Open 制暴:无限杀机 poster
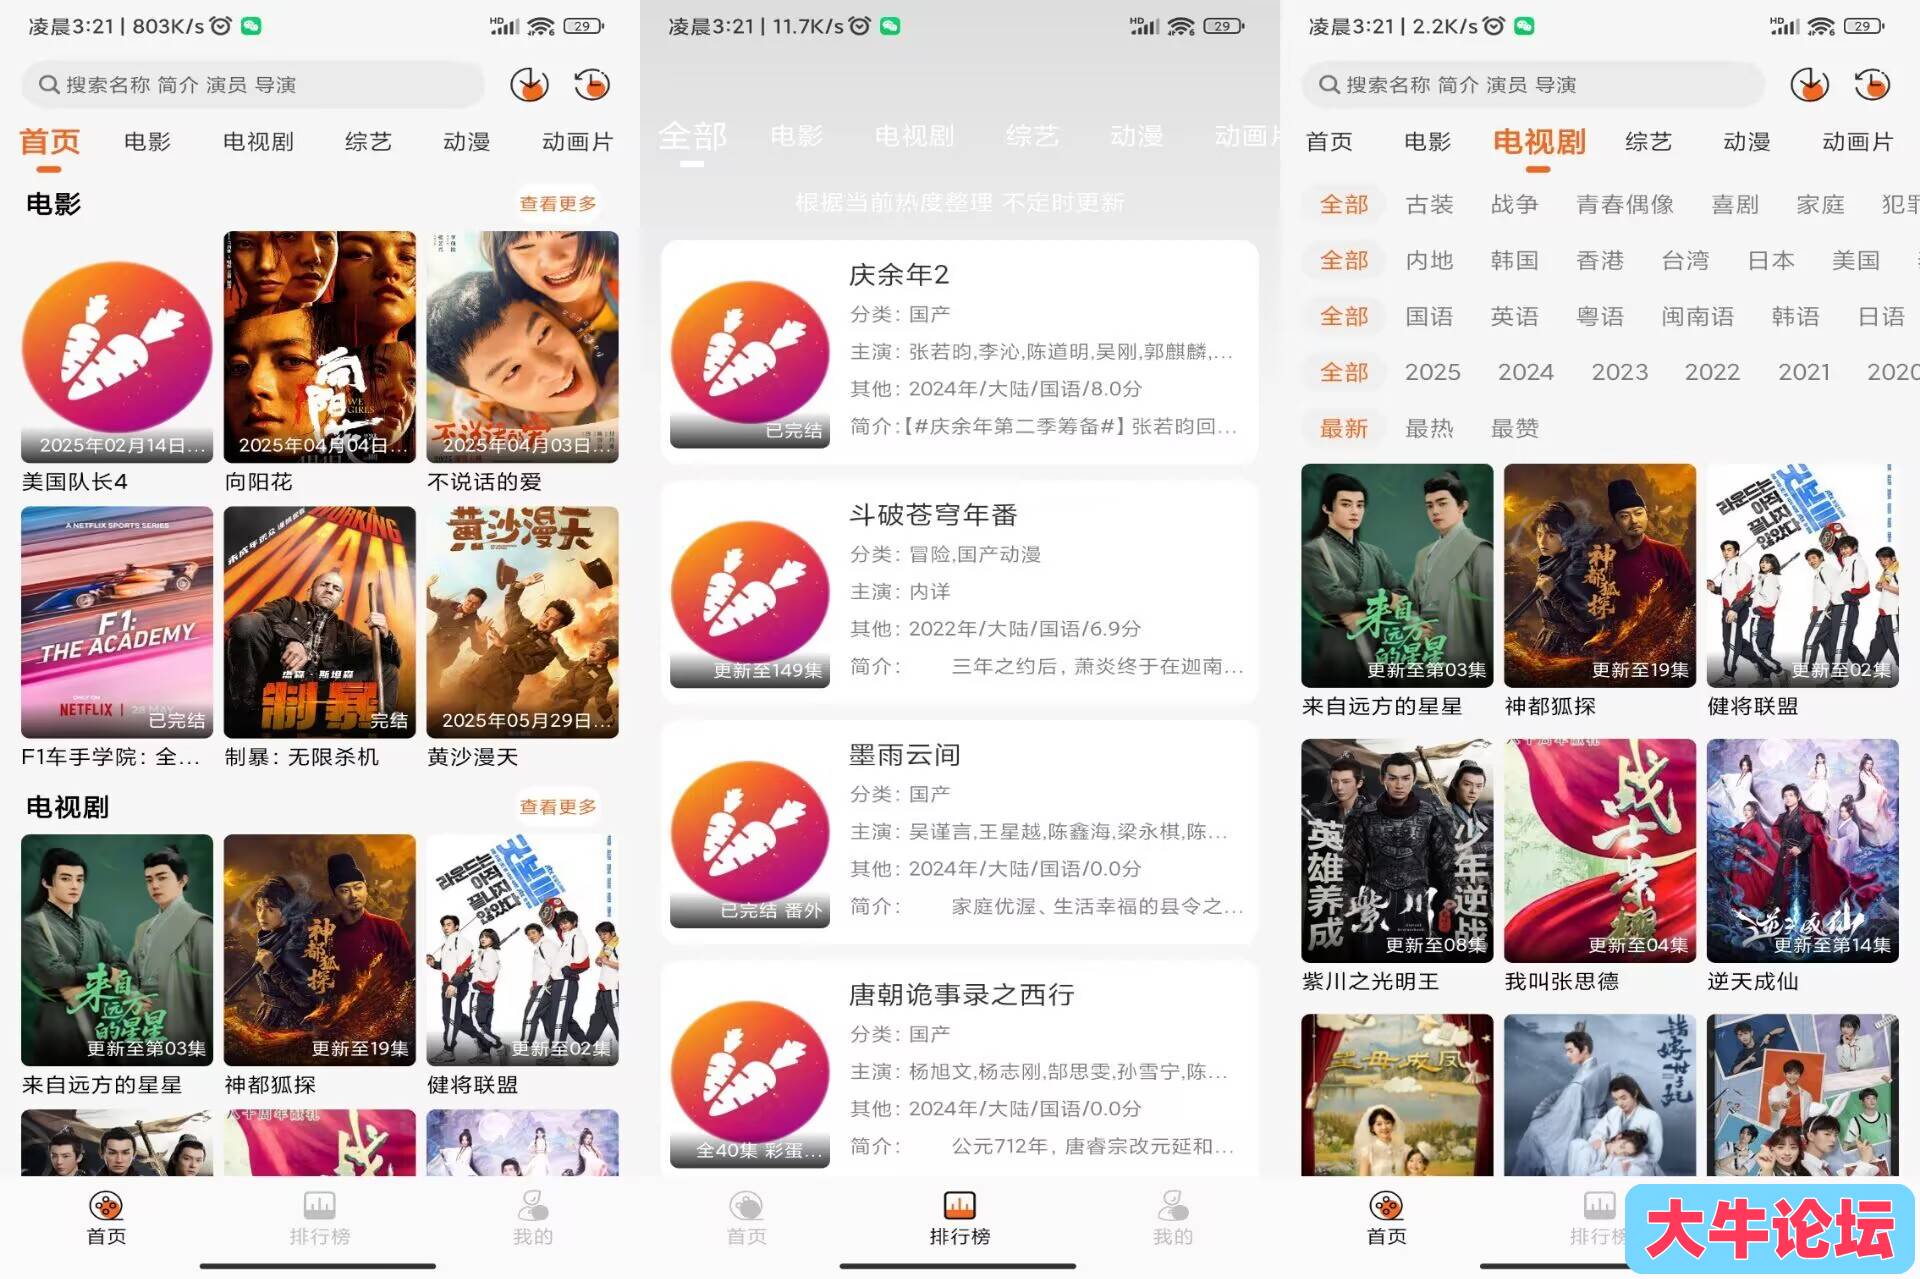 click(x=320, y=622)
